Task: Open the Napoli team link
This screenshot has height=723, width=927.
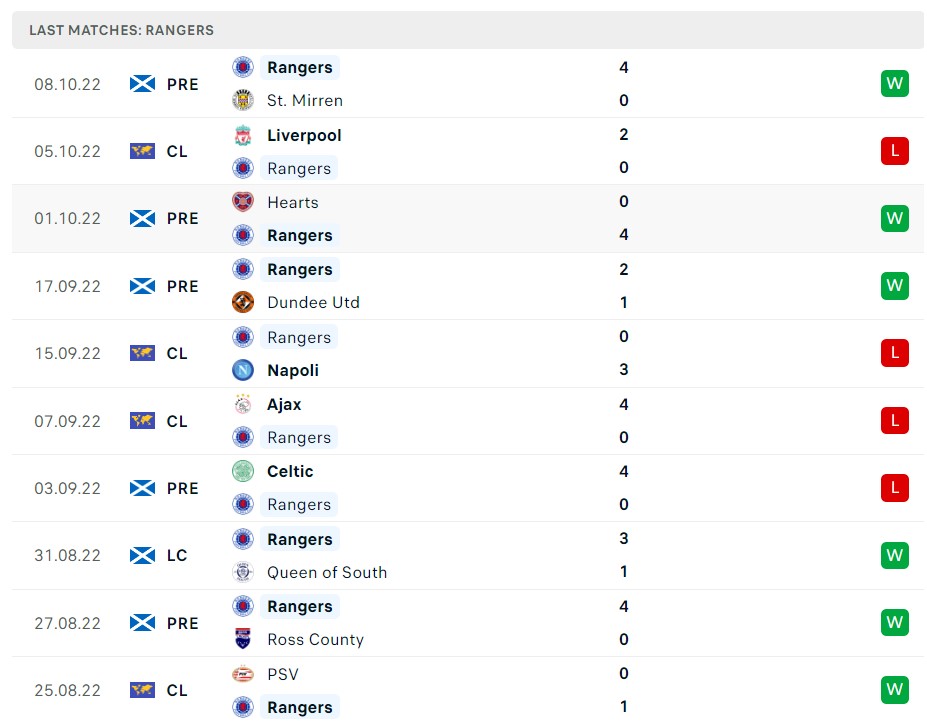Action: [293, 370]
